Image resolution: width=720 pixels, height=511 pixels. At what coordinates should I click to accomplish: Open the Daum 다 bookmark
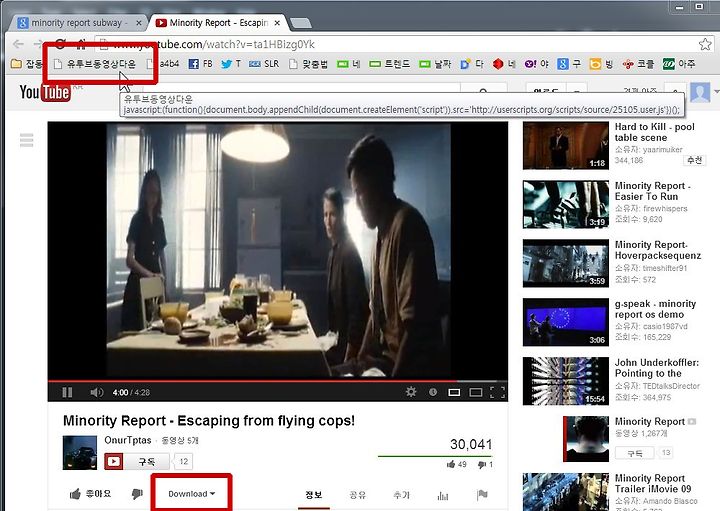click(x=472, y=64)
